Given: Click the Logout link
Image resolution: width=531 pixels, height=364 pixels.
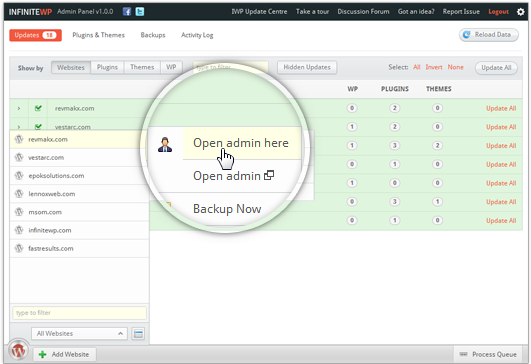Looking at the screenshot, I should [498, 12].
